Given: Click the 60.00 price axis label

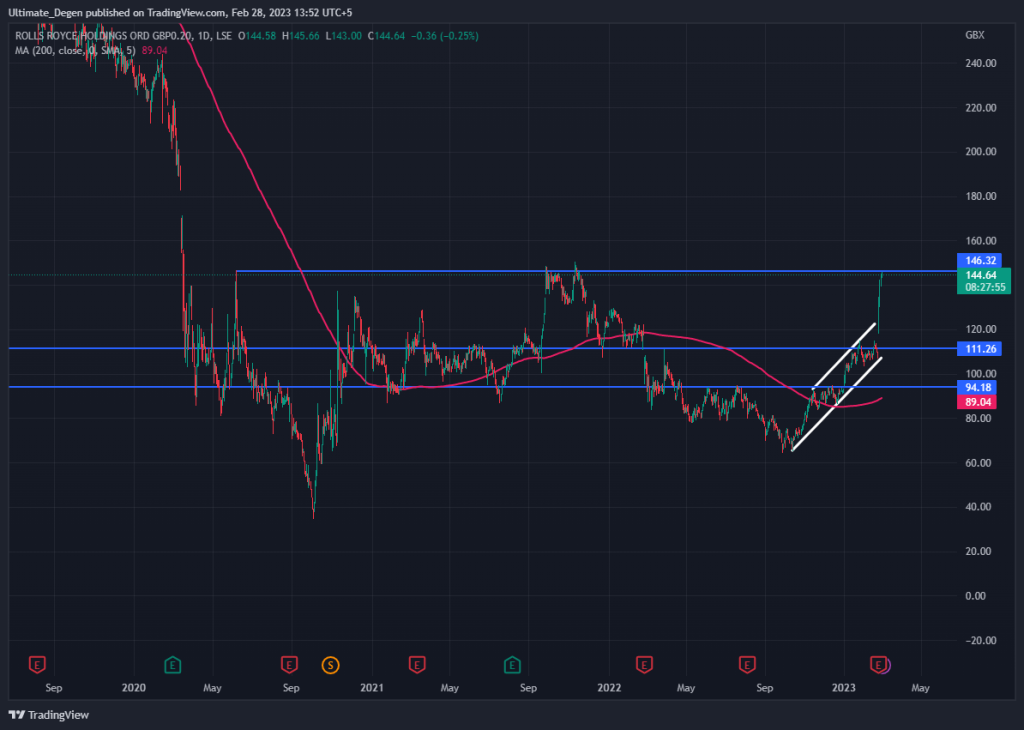Looking at the screenshot, I should click(x=978, y=463).
